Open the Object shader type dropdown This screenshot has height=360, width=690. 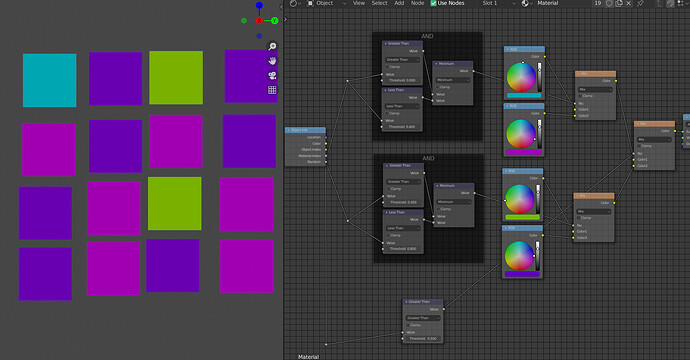pyautogui.click(x=327, y=3)
